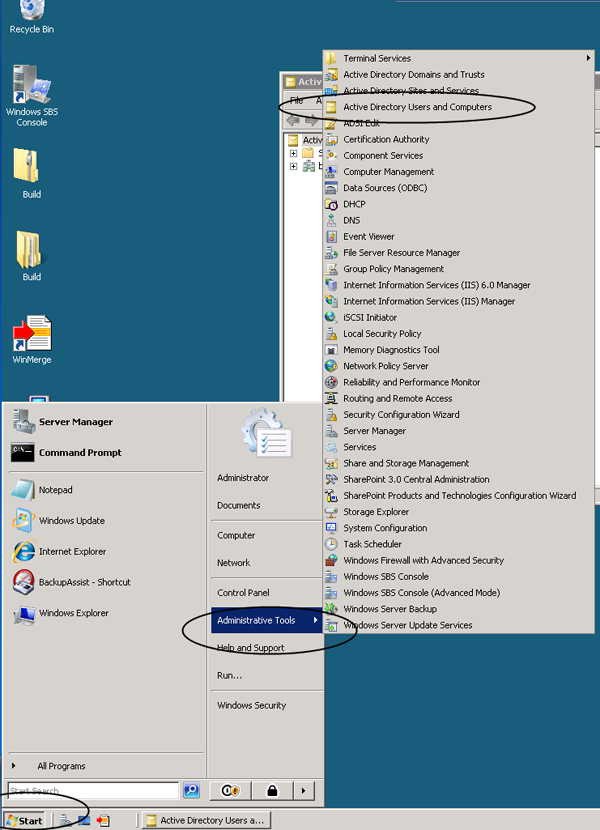Choose Group Policy Management from the menu
This screenshot has height=830, width=600.
pos(459,269)
